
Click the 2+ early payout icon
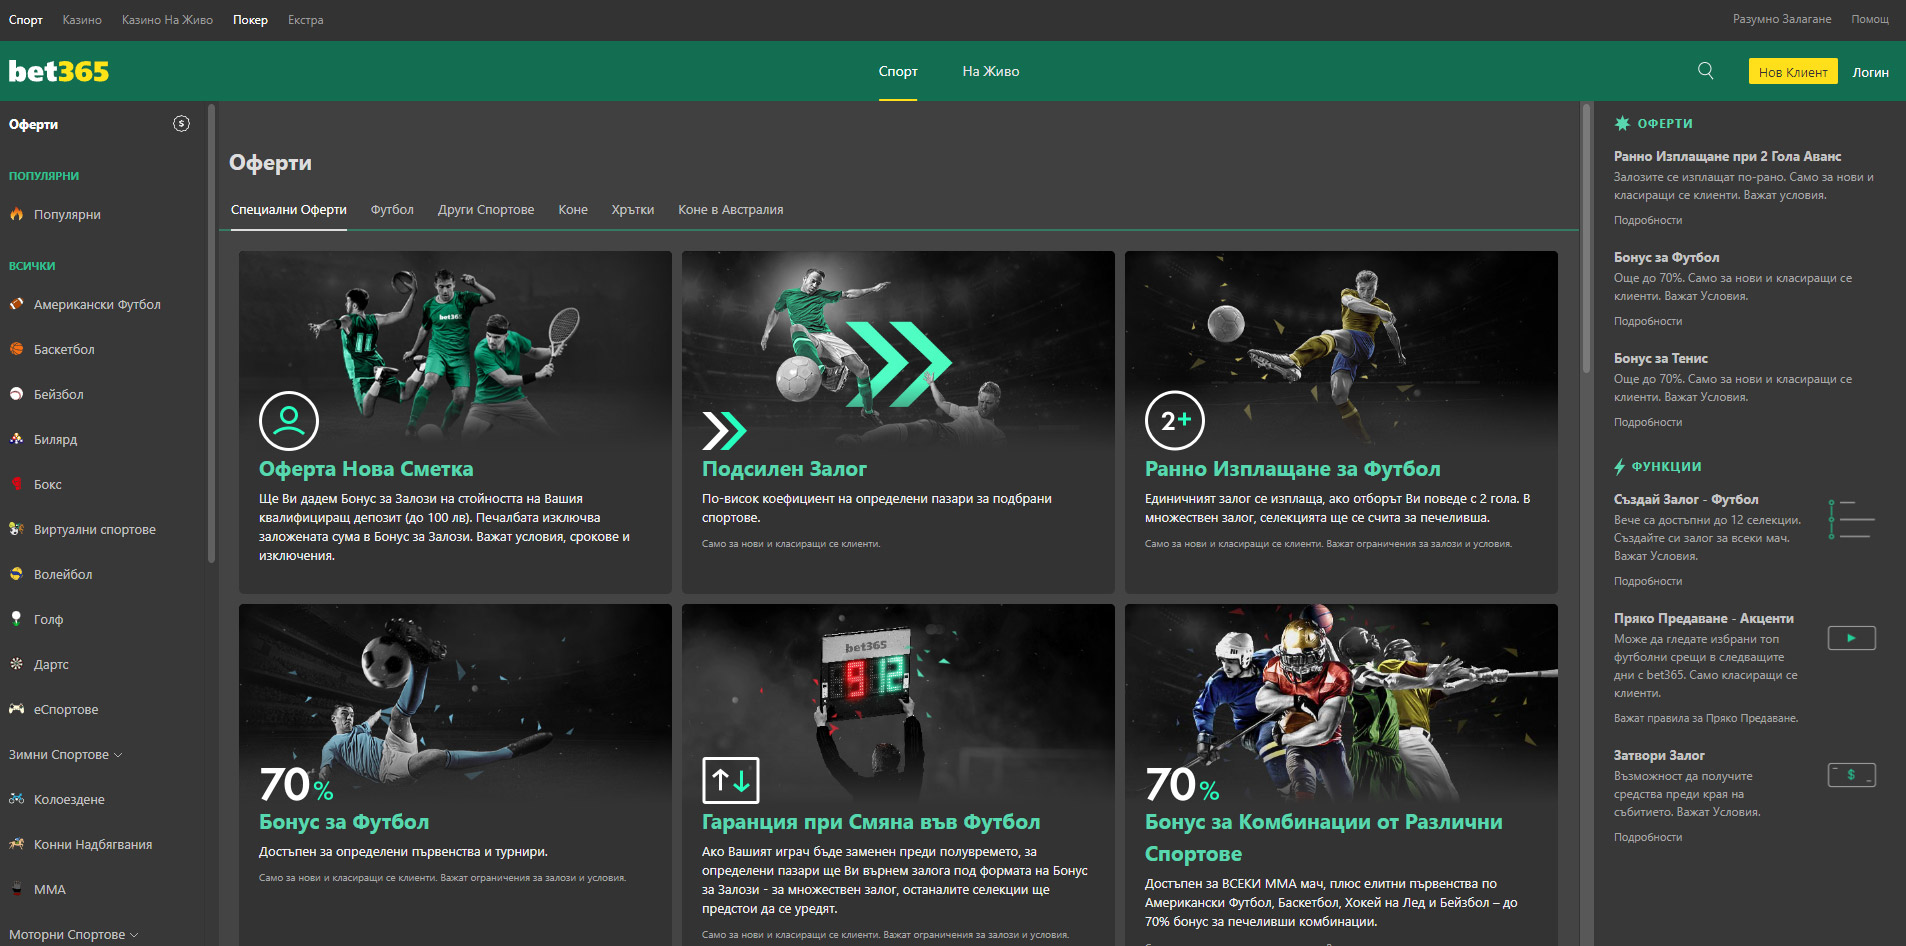[1174, 421]
